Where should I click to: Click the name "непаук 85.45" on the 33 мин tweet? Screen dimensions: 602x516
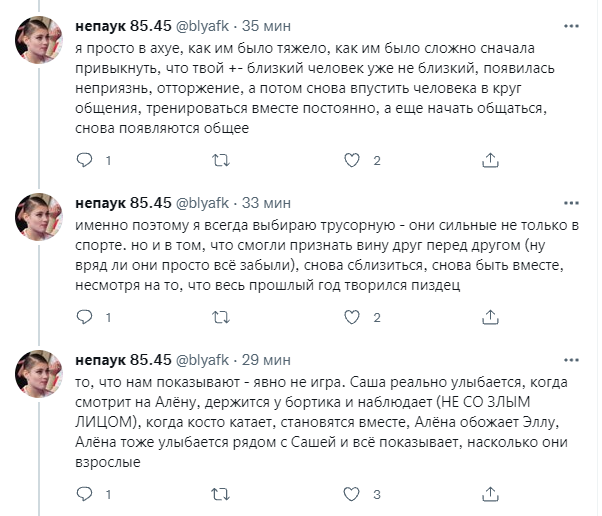click(123, 200)
